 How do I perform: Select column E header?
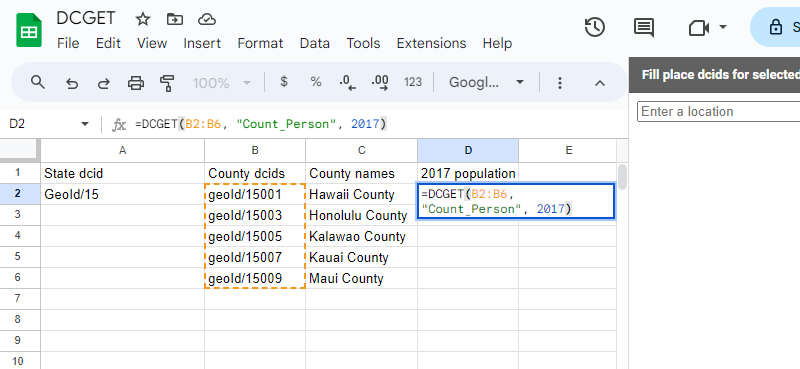point(568,150)
